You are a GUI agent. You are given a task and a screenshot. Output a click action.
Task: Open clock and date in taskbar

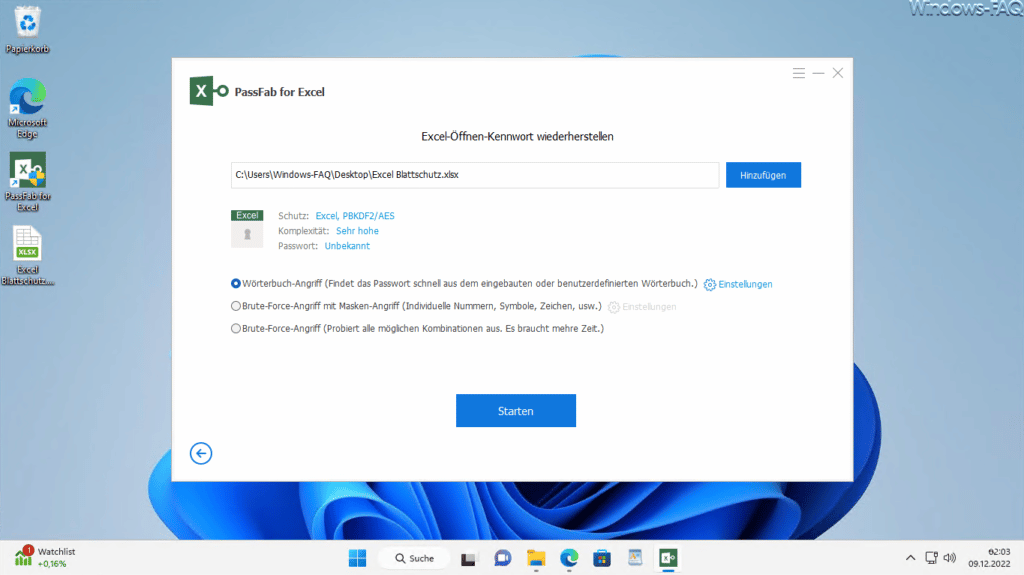(989, 557)
